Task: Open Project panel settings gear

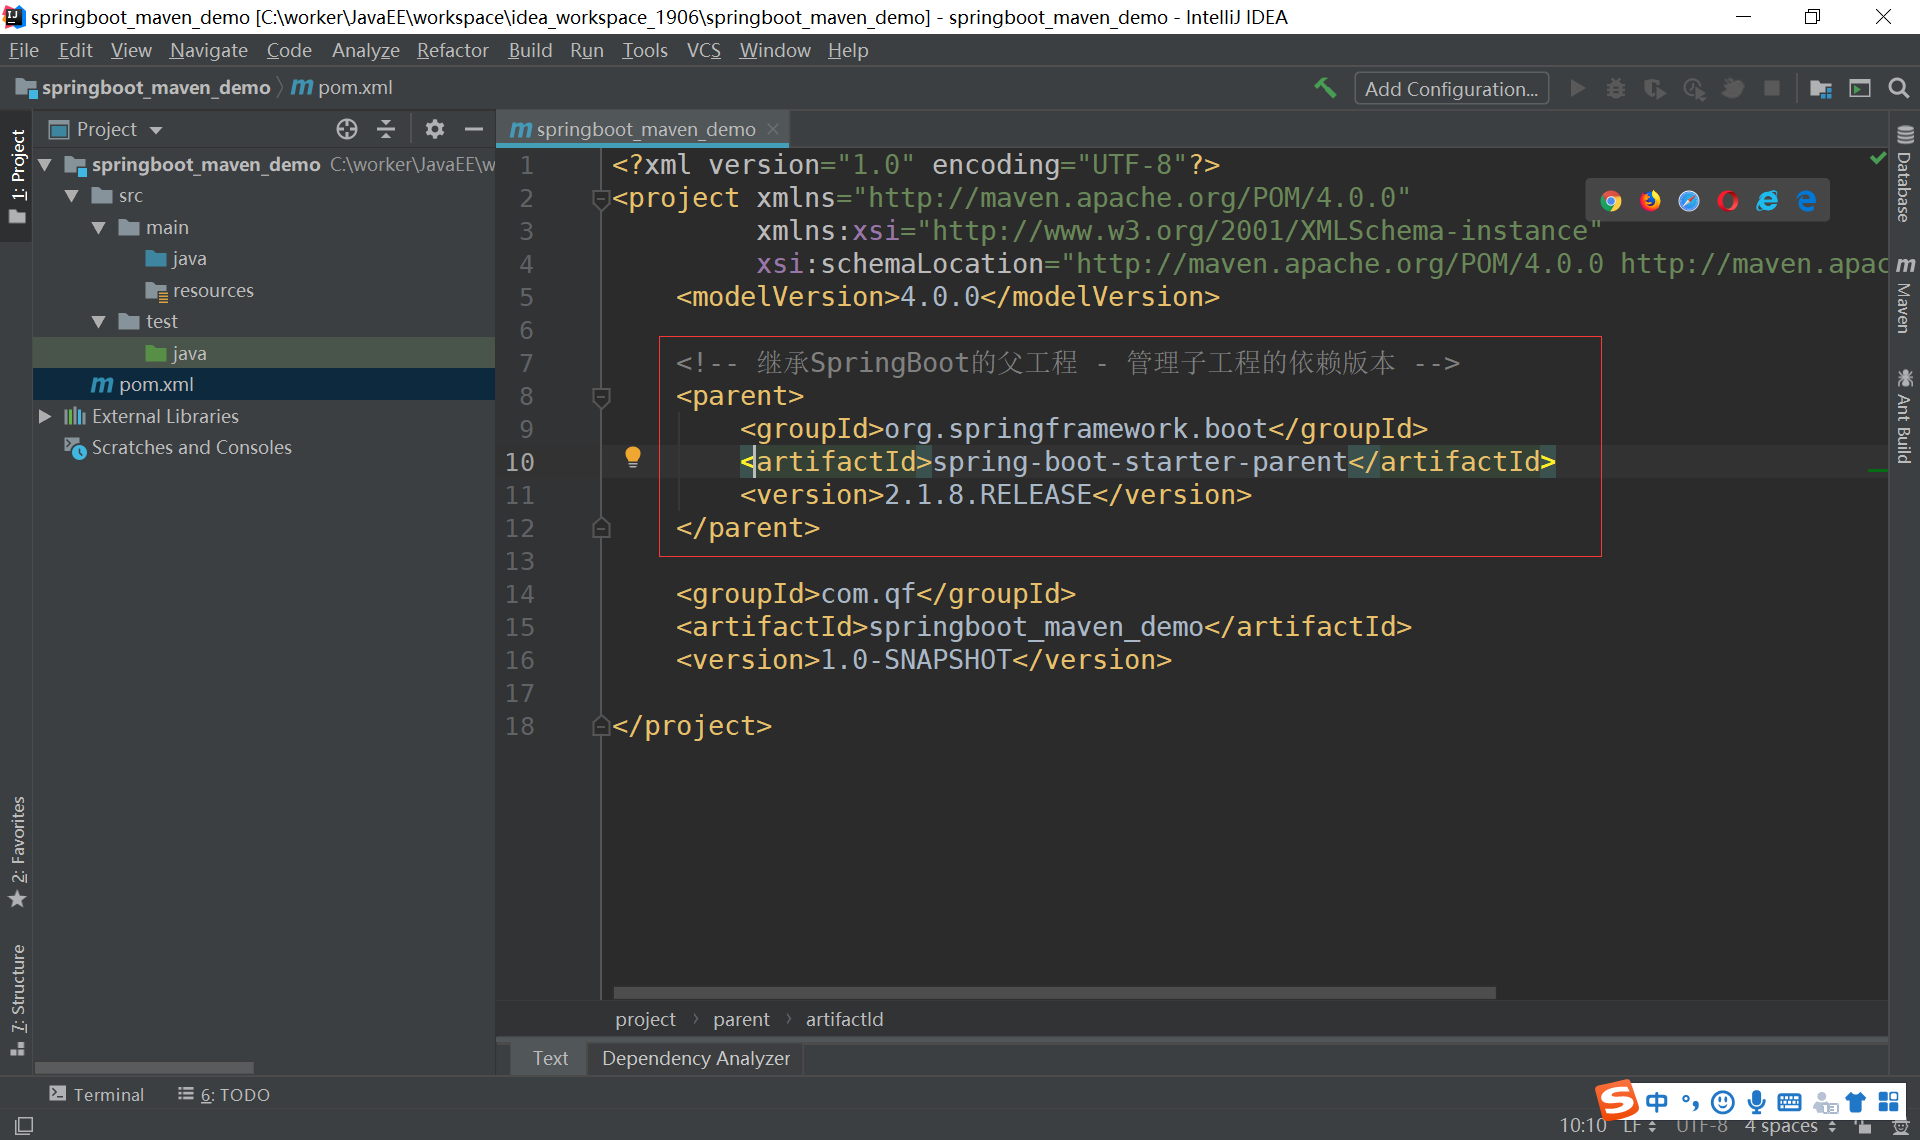Action: coord(434,129)
